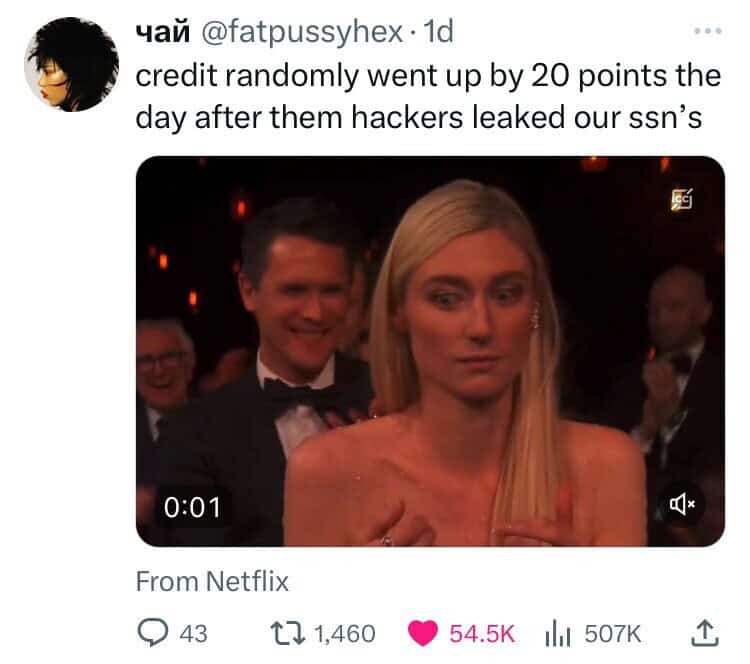This screenshot has width=750, height=664.
Task: Play the video of the blonde woman
Action: [430, 351]
